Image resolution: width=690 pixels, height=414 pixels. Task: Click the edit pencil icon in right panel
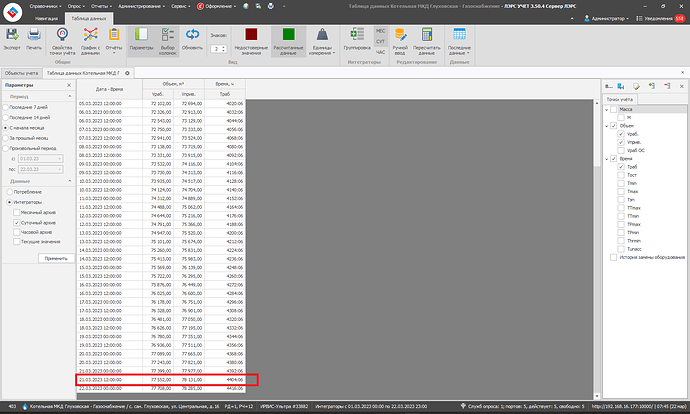coord(636,86)
